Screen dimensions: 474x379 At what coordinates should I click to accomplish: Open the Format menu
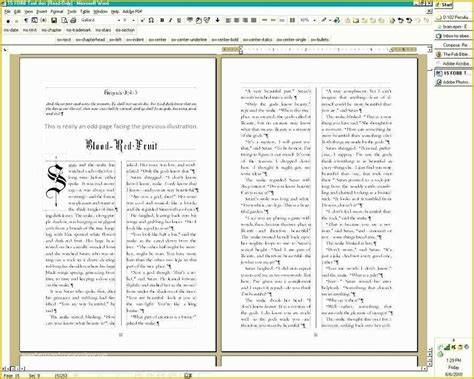click(x=57, y=11)
